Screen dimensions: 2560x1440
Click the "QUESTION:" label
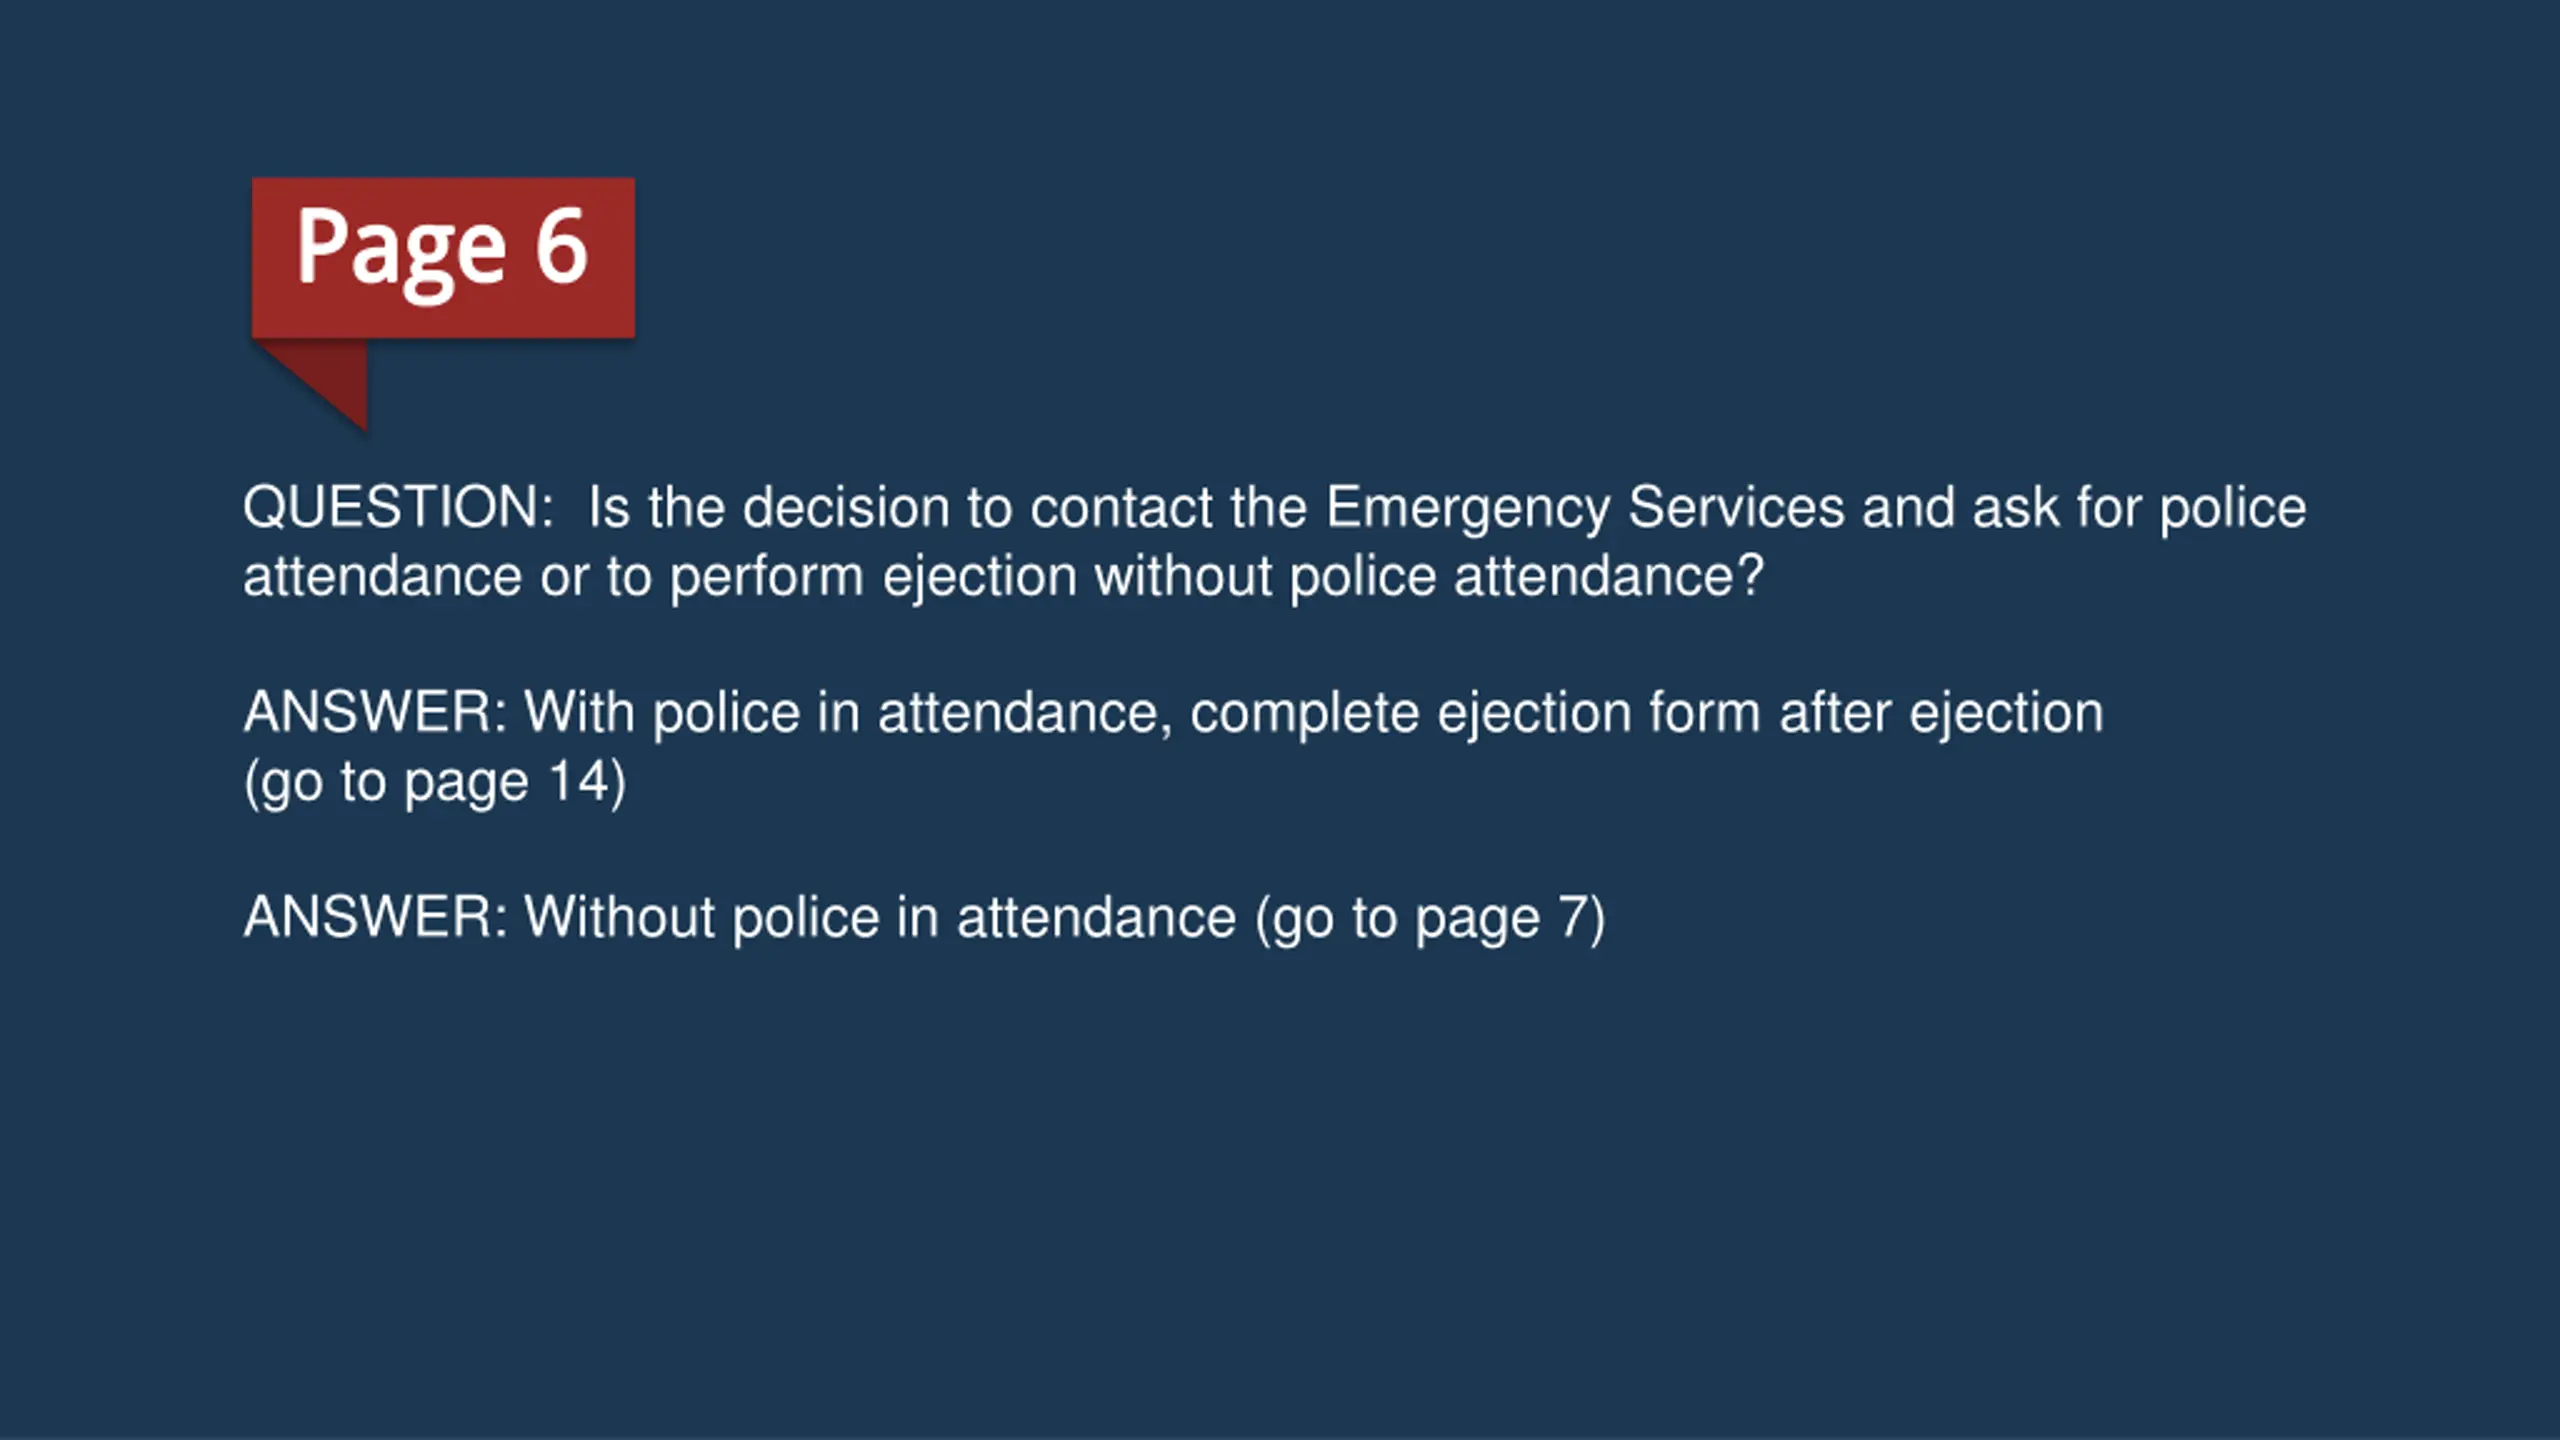point(398,507)
